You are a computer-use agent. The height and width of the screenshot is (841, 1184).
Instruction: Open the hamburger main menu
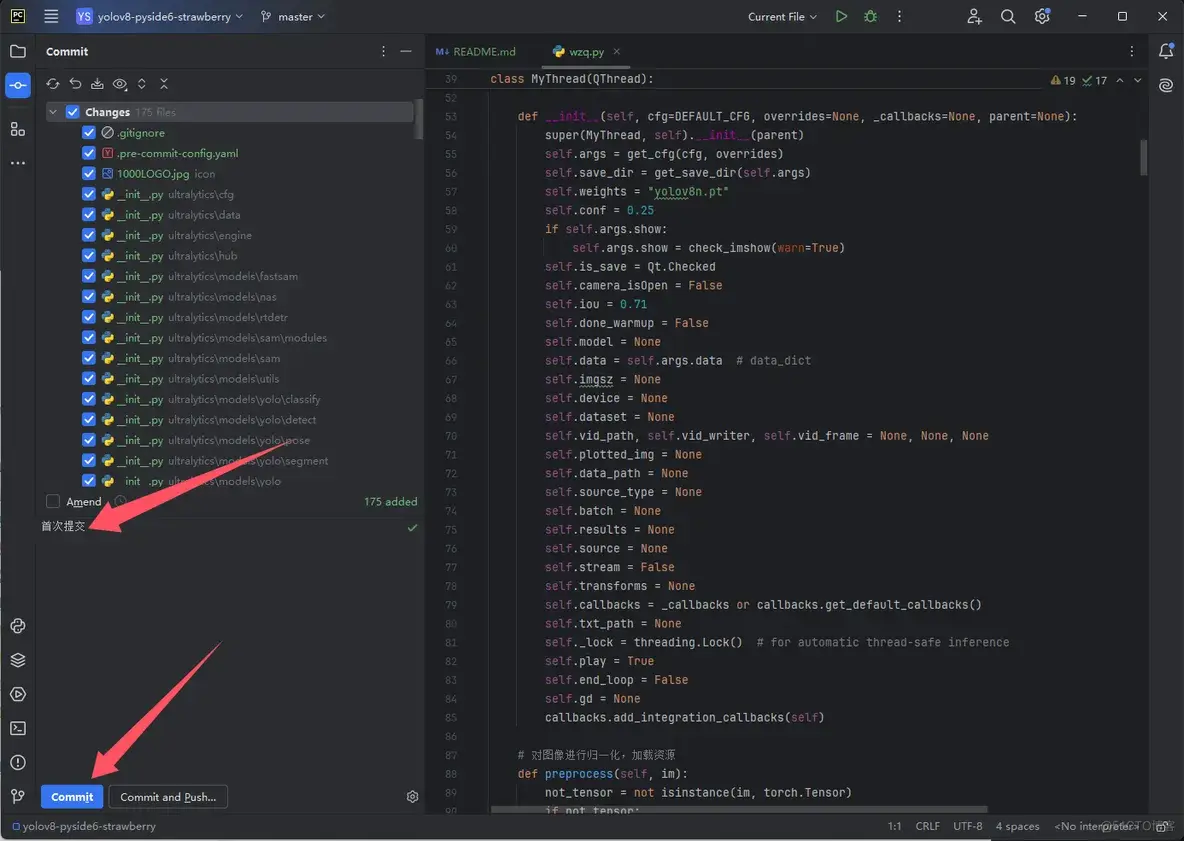52,17
